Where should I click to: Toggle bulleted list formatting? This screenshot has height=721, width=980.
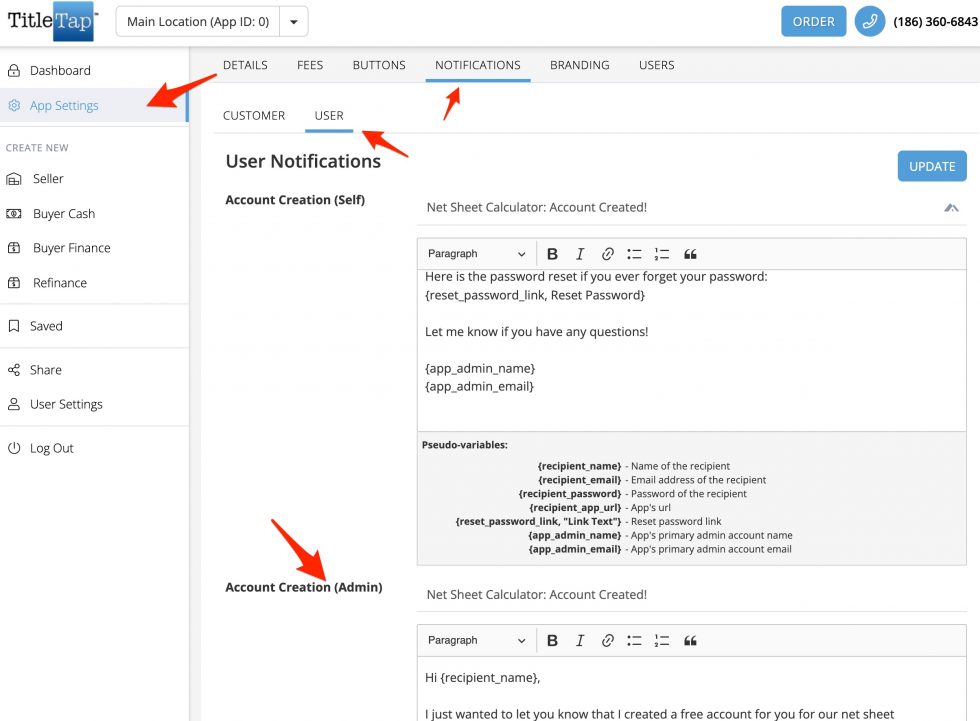[x=633, y=253]
